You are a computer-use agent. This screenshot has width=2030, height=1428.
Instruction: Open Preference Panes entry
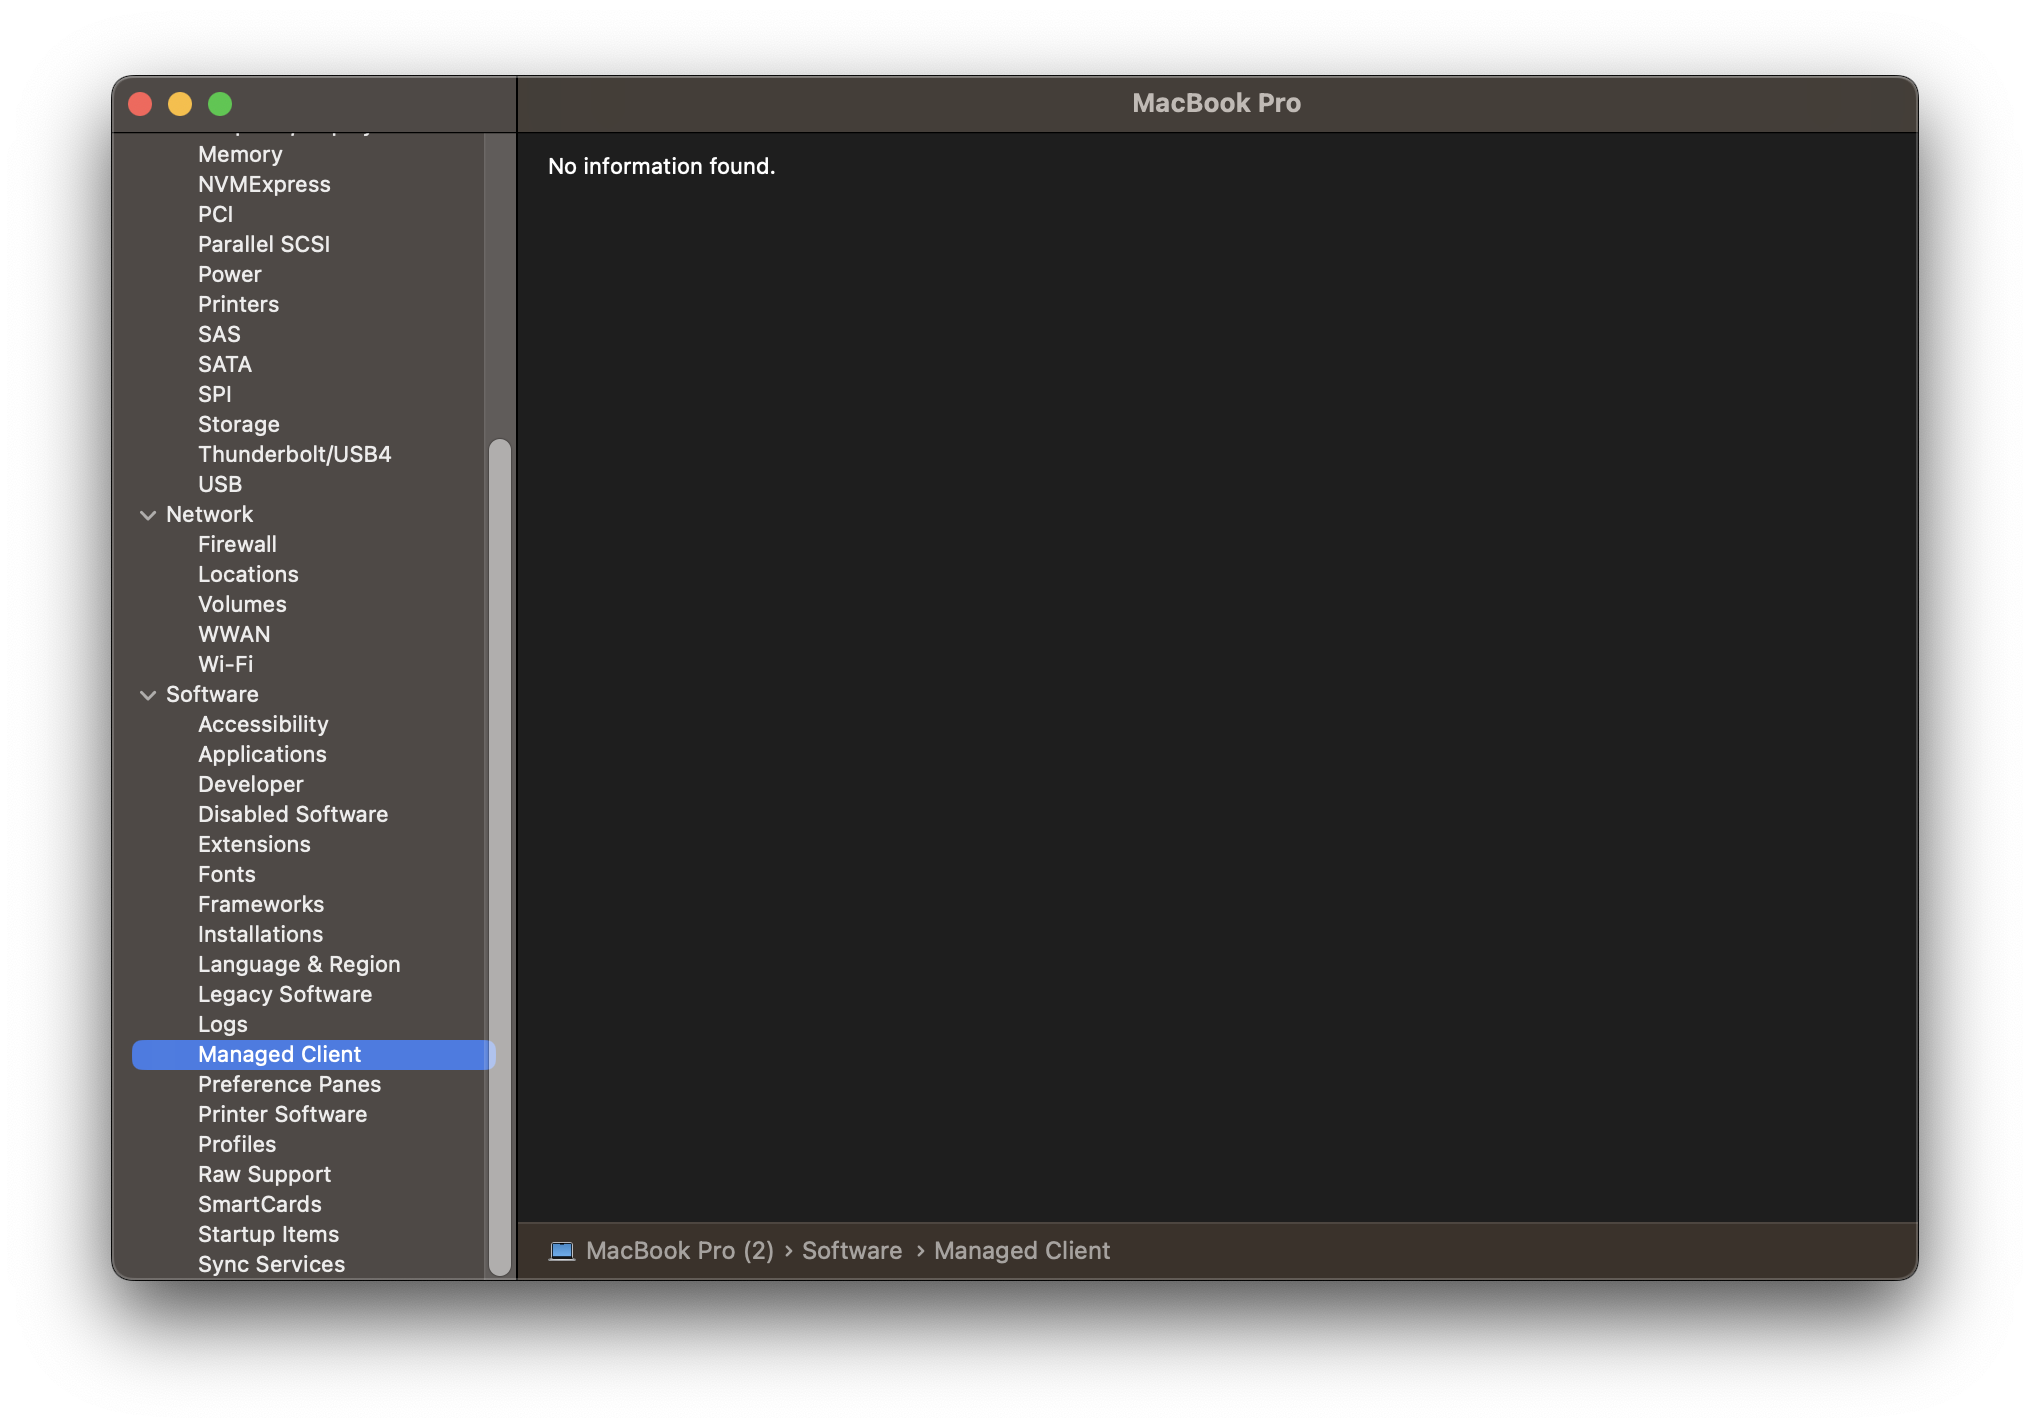tap(289, 1085)
